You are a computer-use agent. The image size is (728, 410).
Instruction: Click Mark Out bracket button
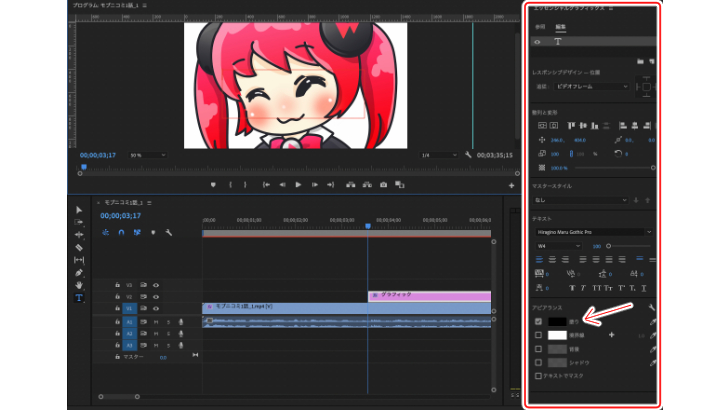coord(245,185)
